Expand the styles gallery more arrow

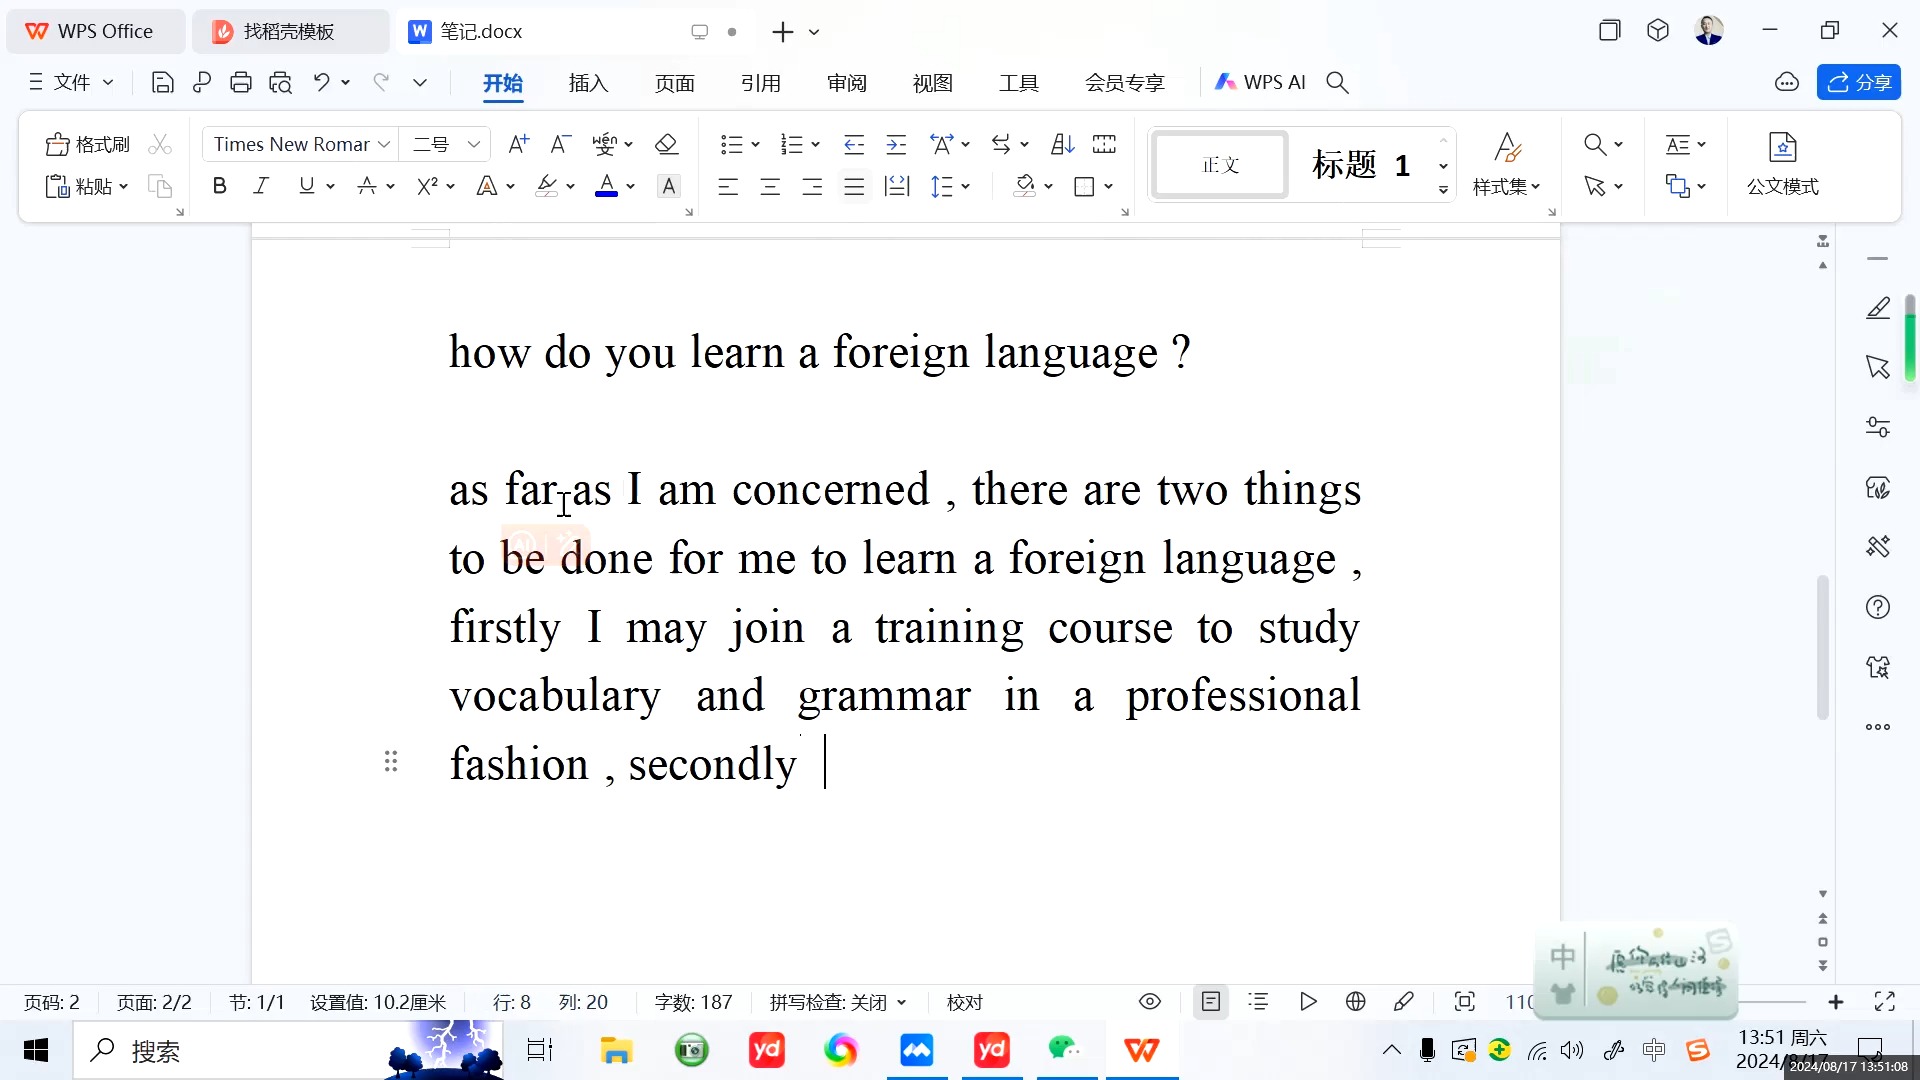tap(1443, 190)
